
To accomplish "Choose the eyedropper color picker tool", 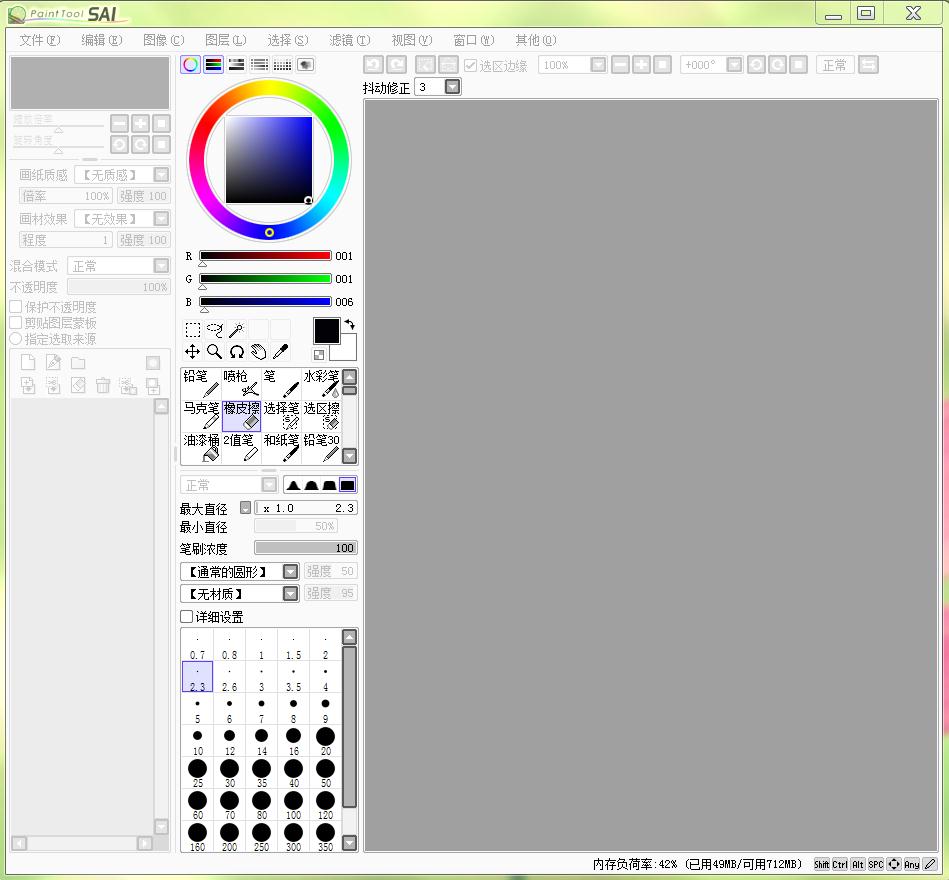I will click(x=281, y=352).
